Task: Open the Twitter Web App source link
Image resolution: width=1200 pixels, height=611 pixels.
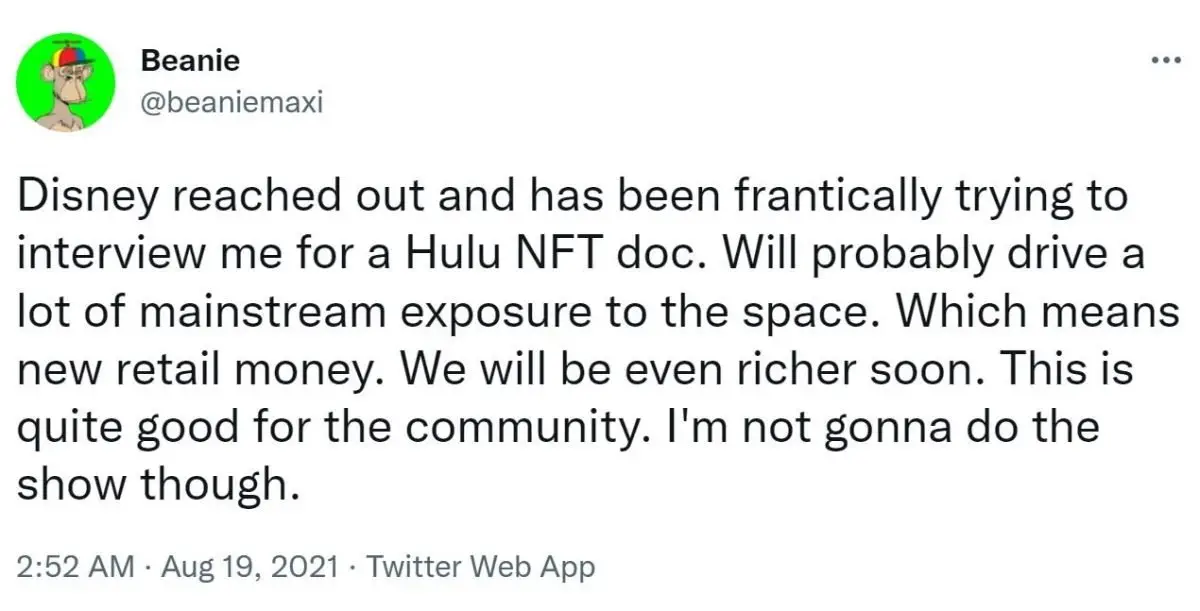Action: coord(480,567)
